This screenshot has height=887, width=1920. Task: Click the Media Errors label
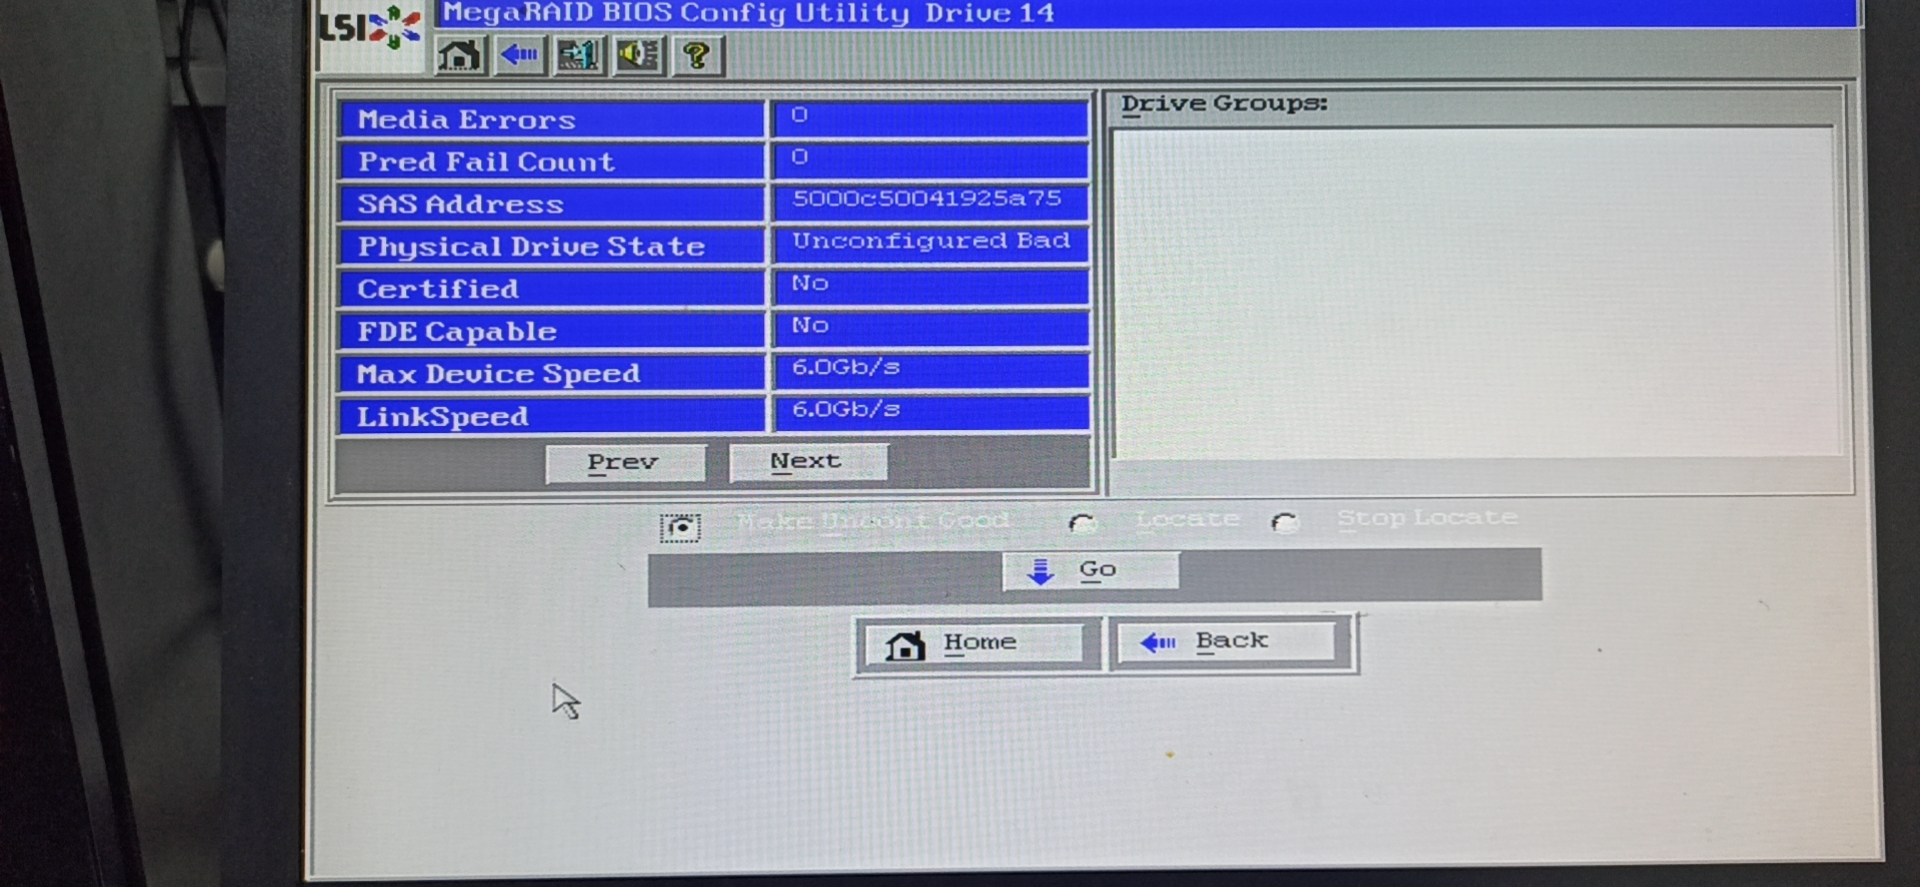pyautogui.click(x=466, y=120)
